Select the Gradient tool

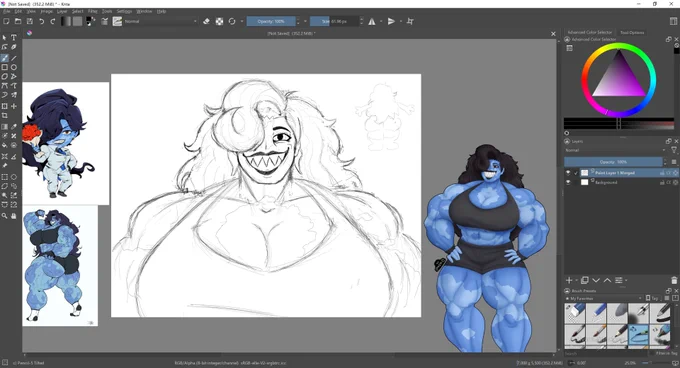(4, 127)
